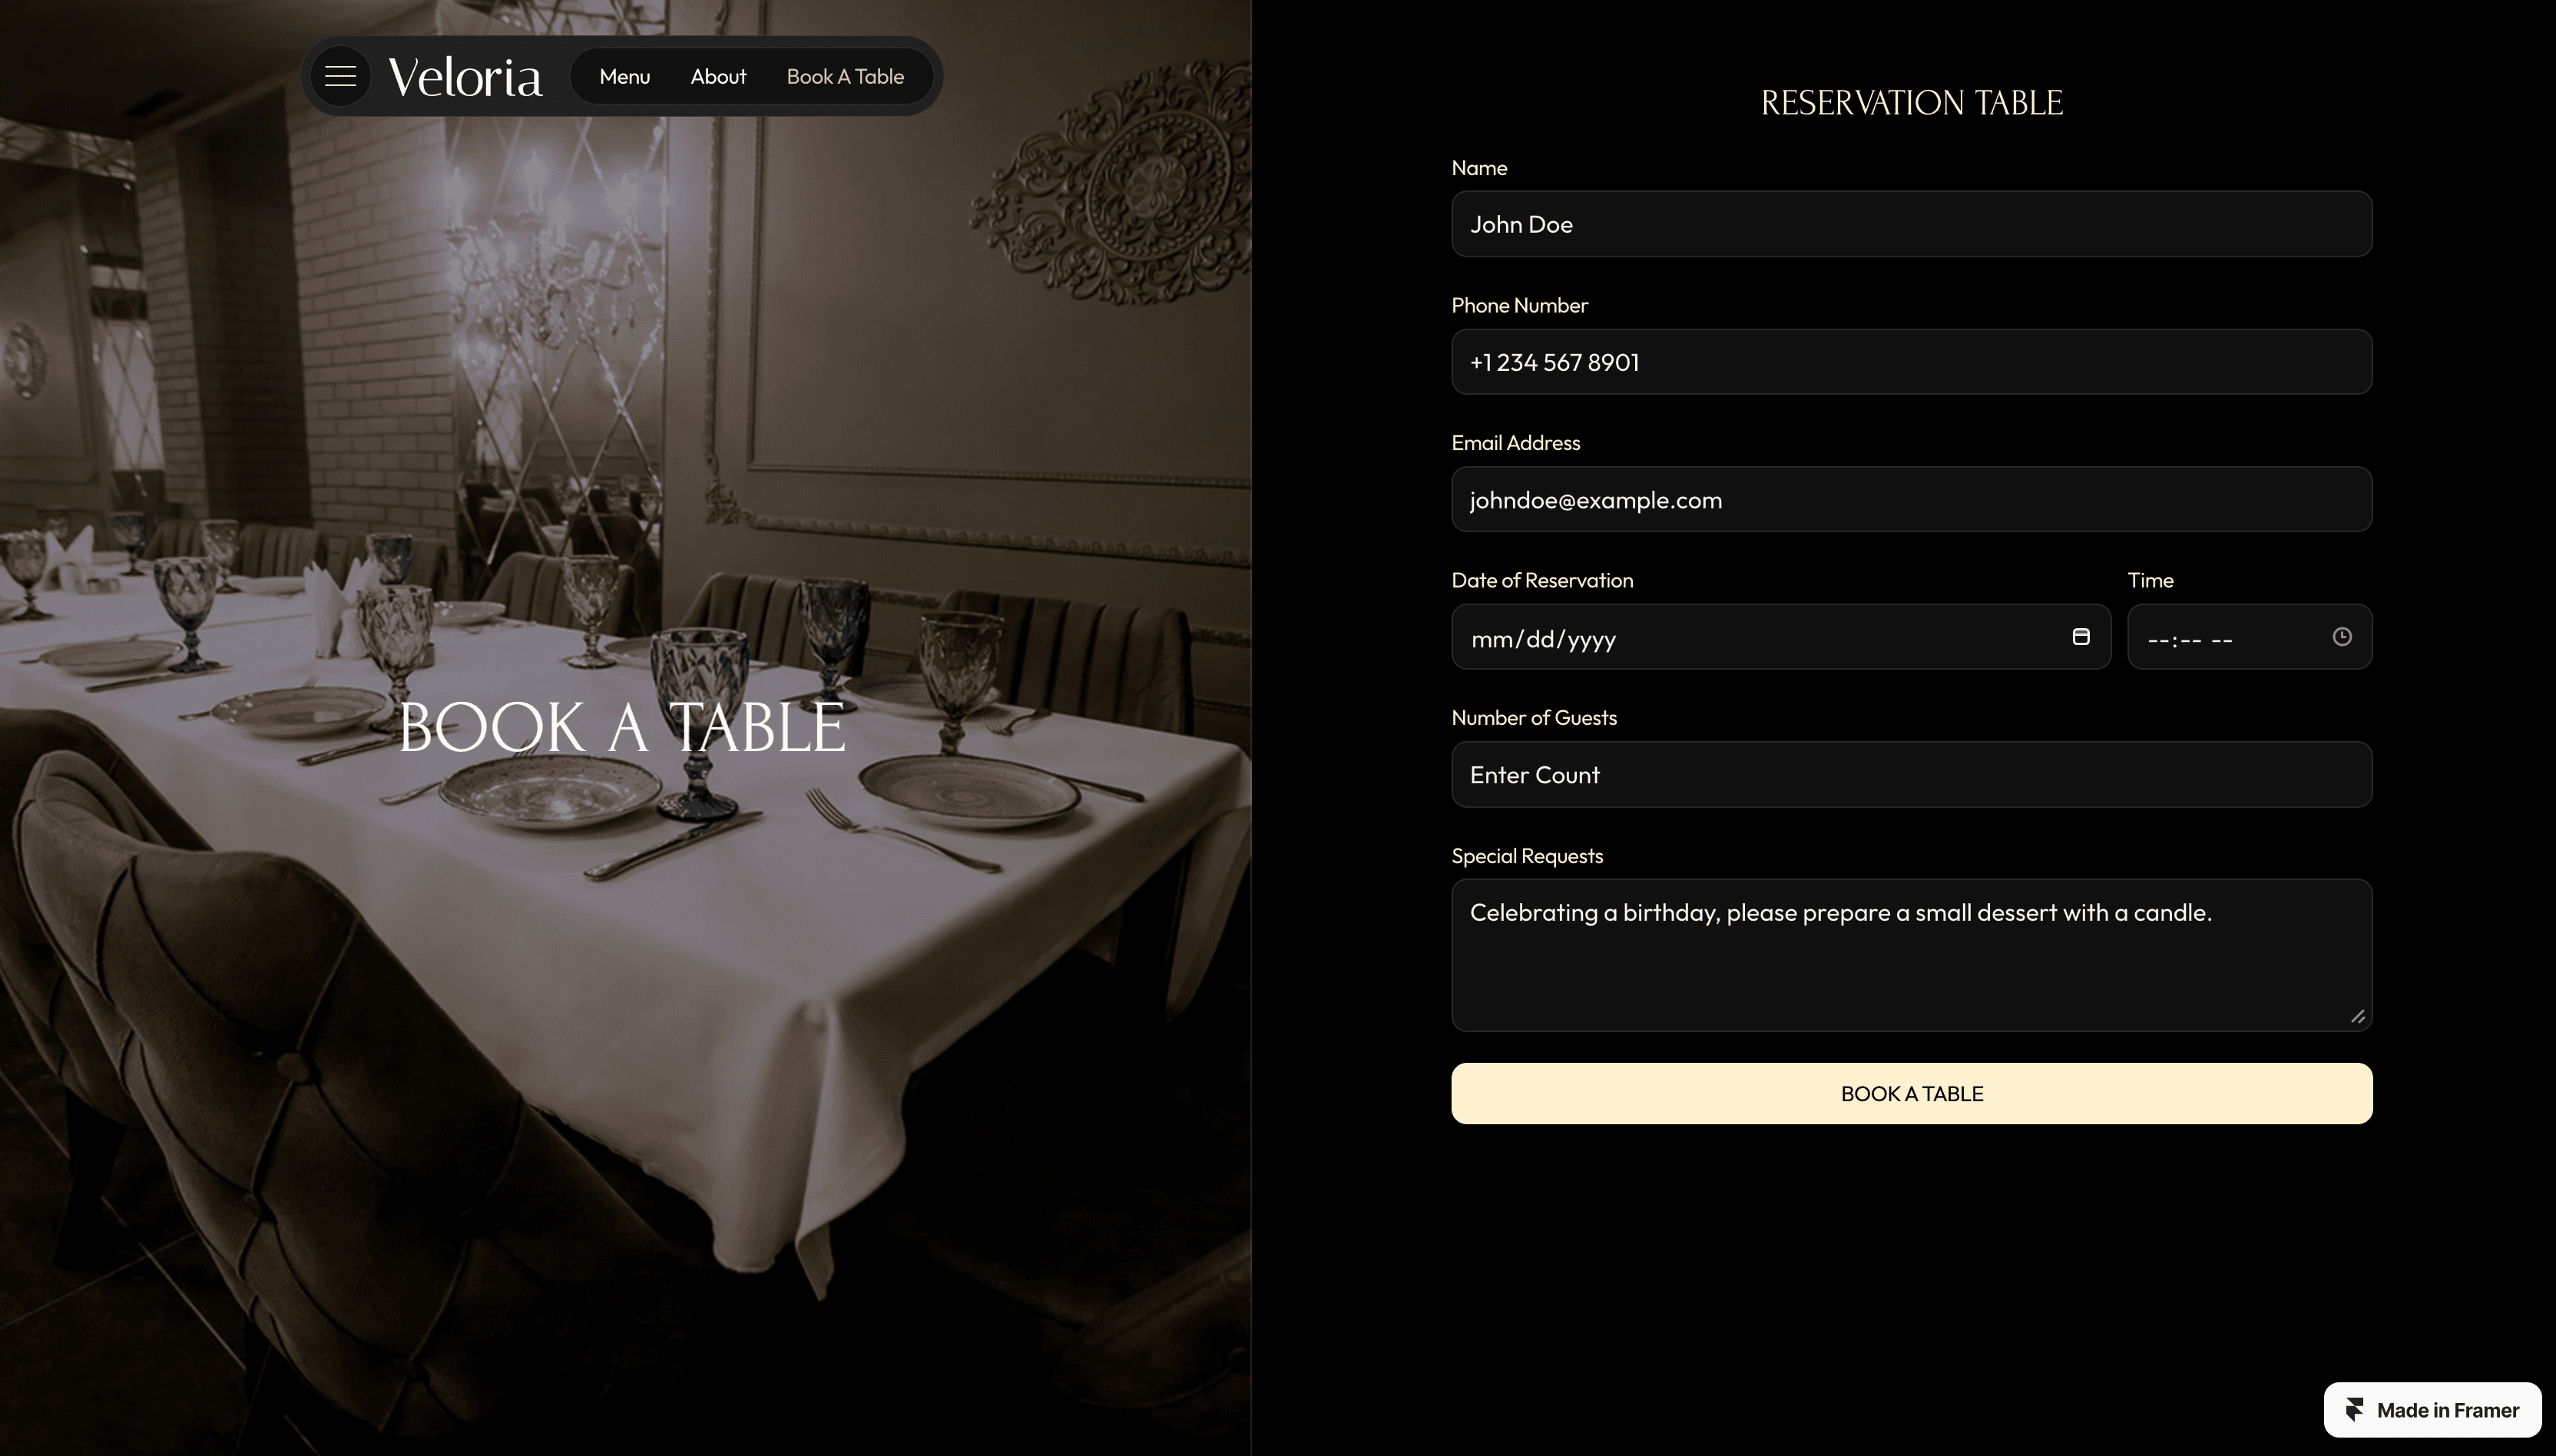Open the About nav item
This screenshot has height=1456, width=2556.
(x=718, y=77)
